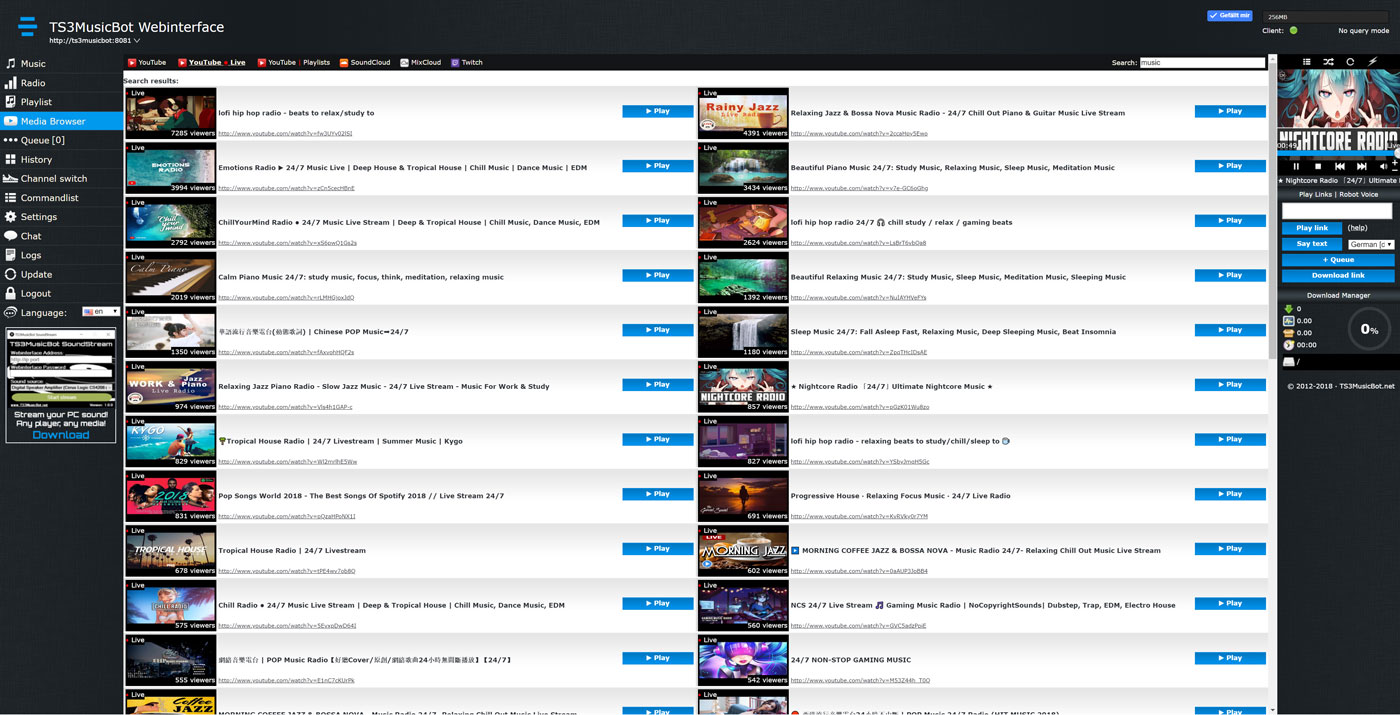
Task: Open Channel switch from the sidebar
Action: [x=54, y=179]
